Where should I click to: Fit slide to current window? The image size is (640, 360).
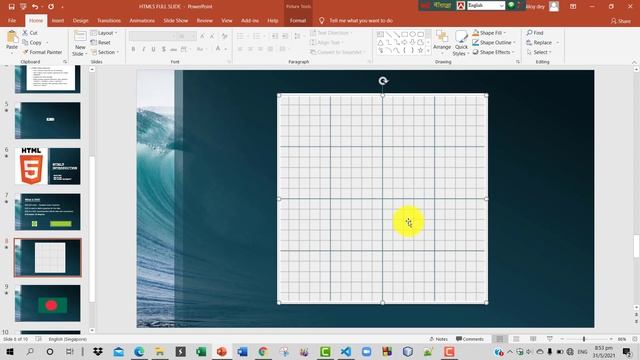[634, 339]
